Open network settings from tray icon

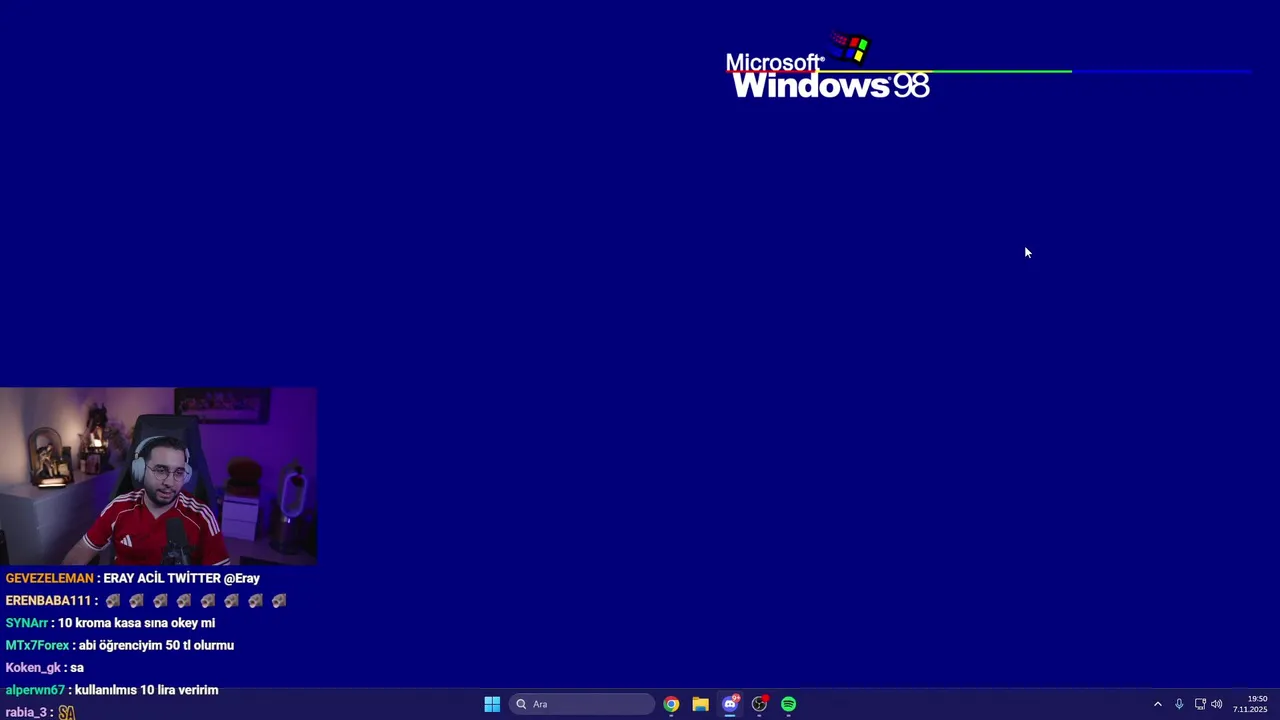[1200, 704]
